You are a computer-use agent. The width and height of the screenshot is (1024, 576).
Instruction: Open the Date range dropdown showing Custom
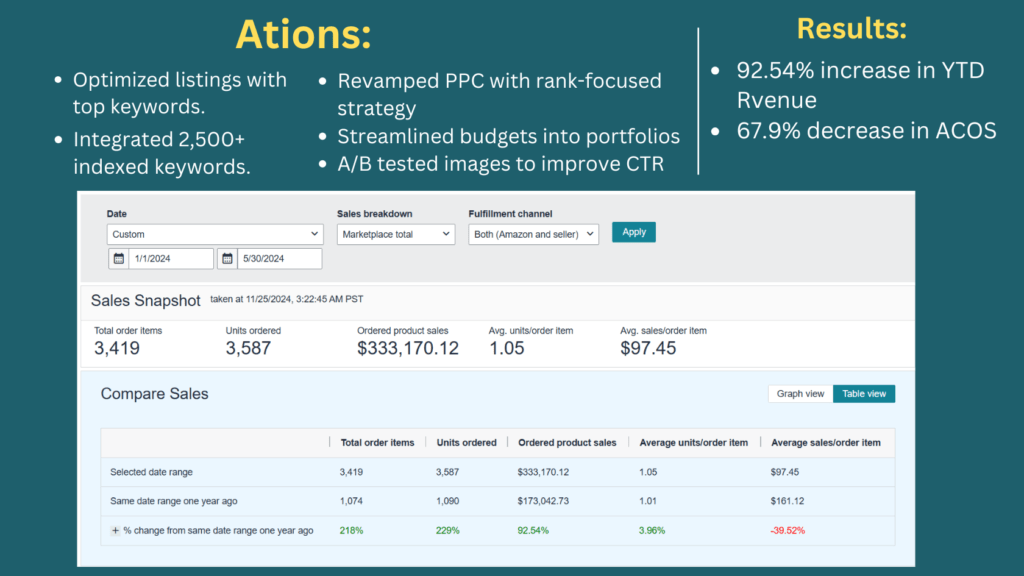[x=214, y=233]
